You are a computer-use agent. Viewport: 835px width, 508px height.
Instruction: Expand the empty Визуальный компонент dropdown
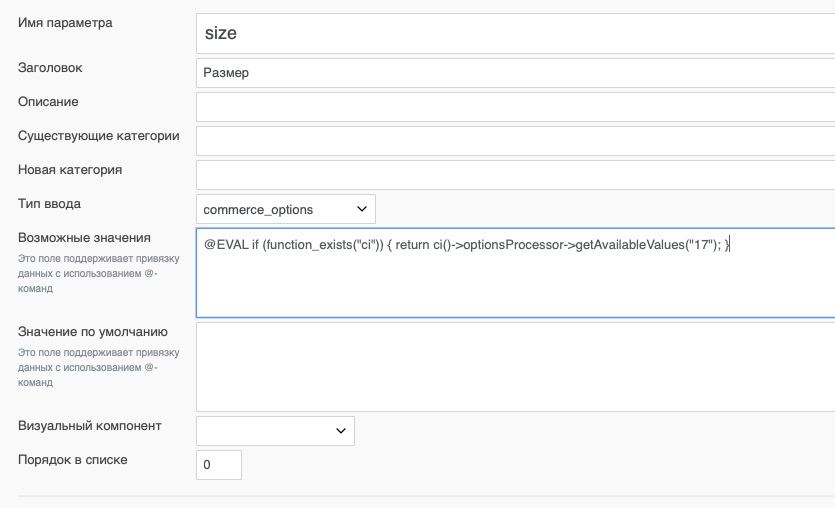pyautogui.click(x=275, y=431)
